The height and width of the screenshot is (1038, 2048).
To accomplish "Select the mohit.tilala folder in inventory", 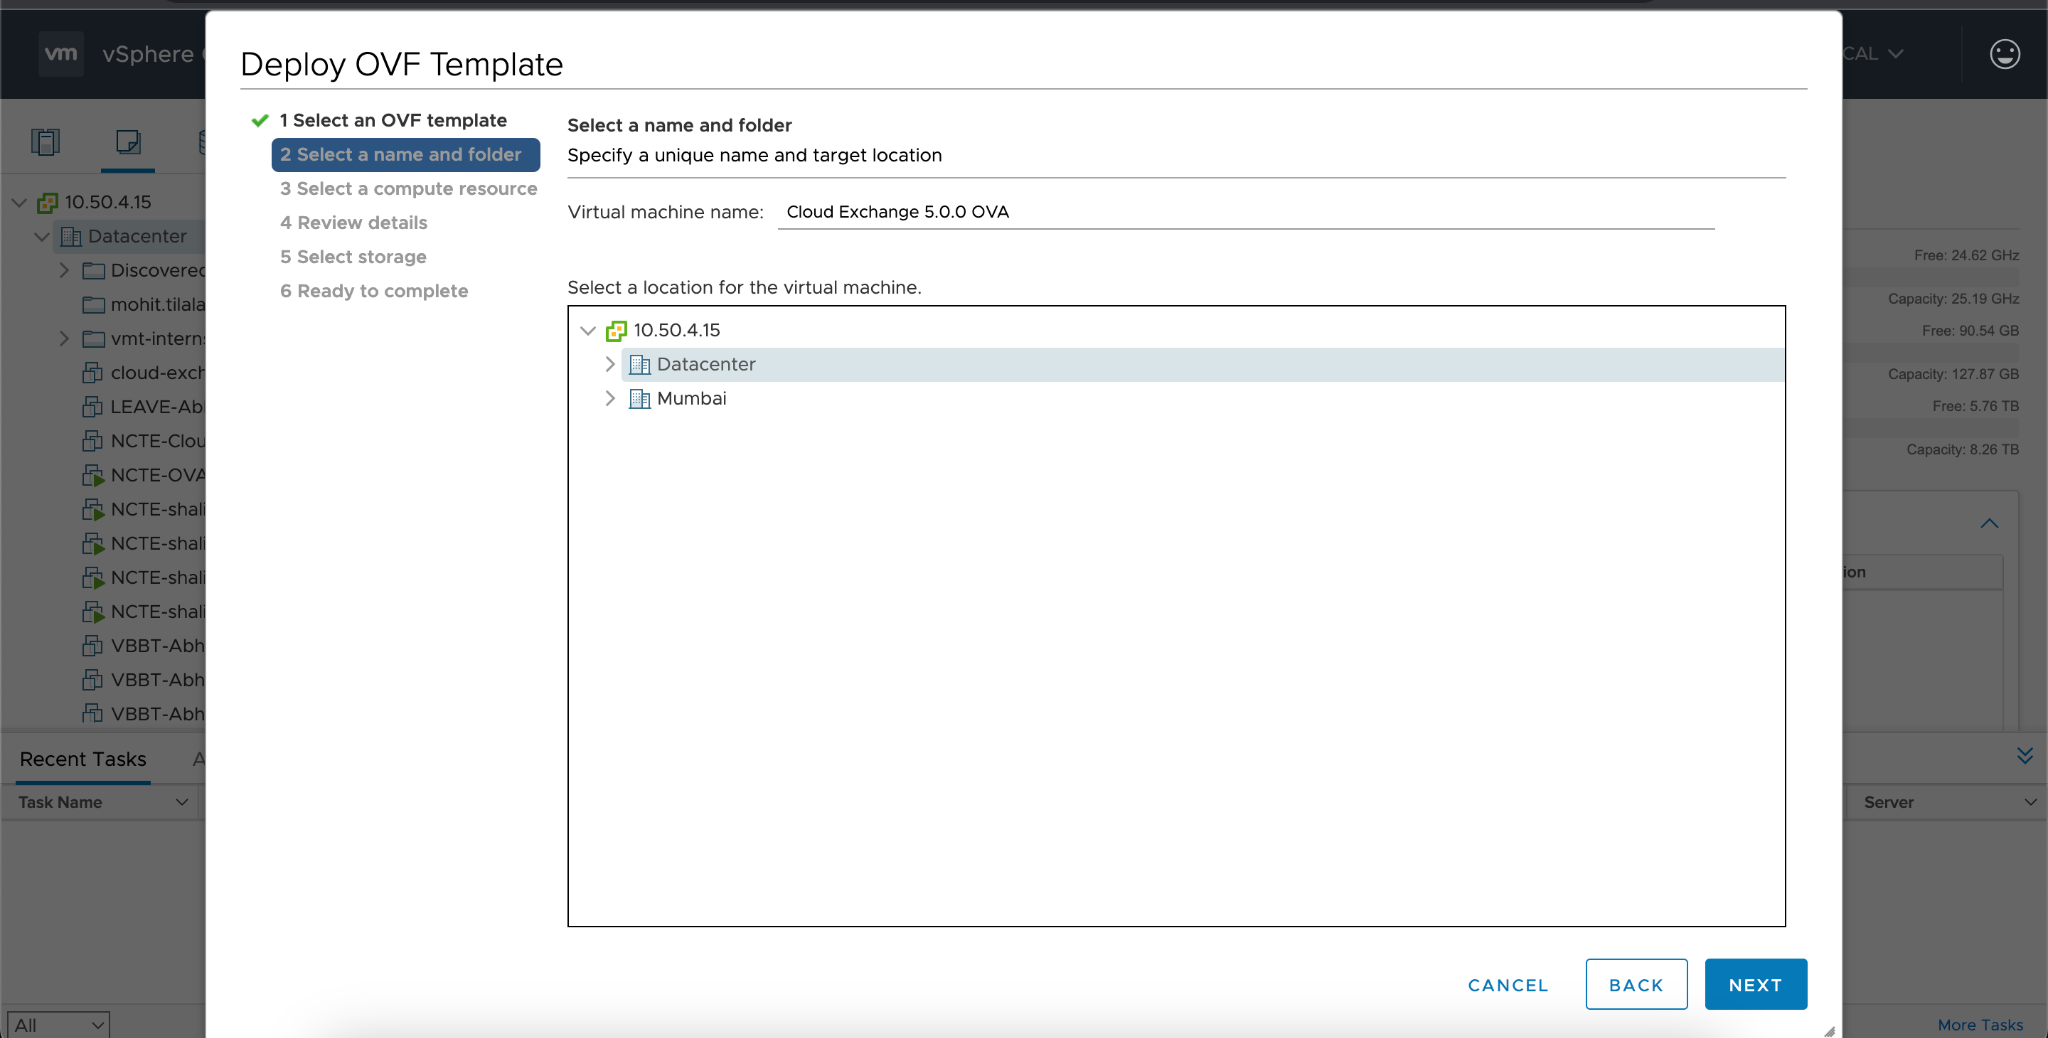I will pyautogui.click(x=157, y=304).
